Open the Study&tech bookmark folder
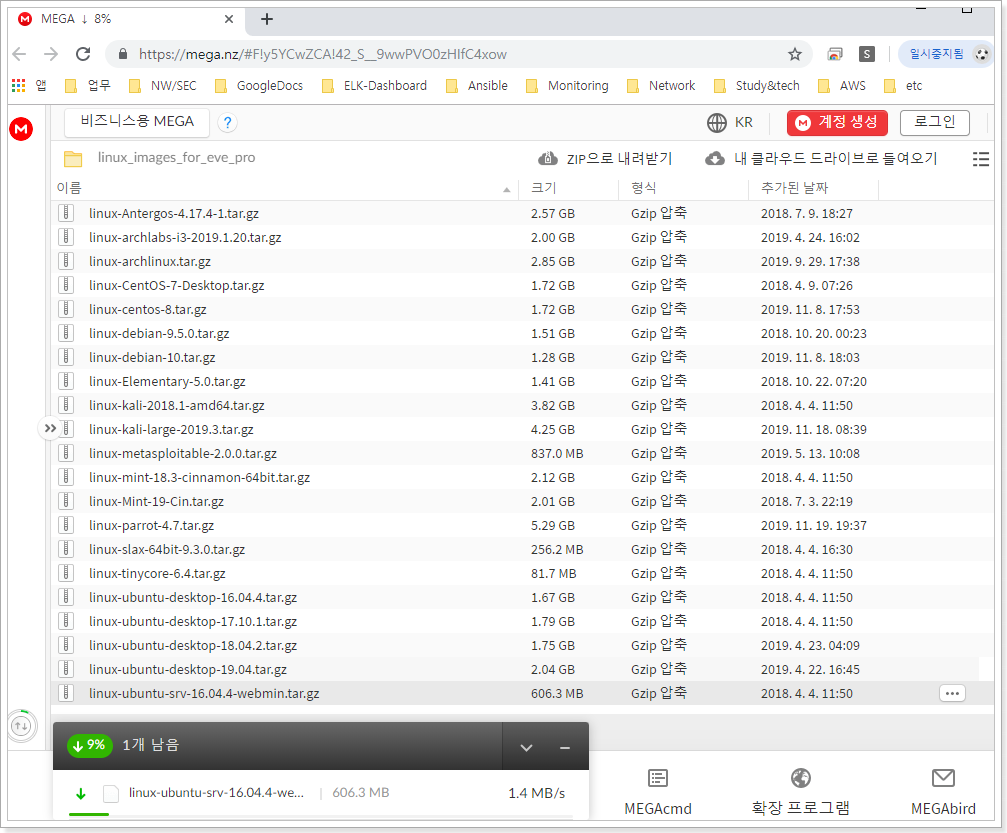Image resolution: width=1007 pixels, height=833 pixels. tap(757, 85)
